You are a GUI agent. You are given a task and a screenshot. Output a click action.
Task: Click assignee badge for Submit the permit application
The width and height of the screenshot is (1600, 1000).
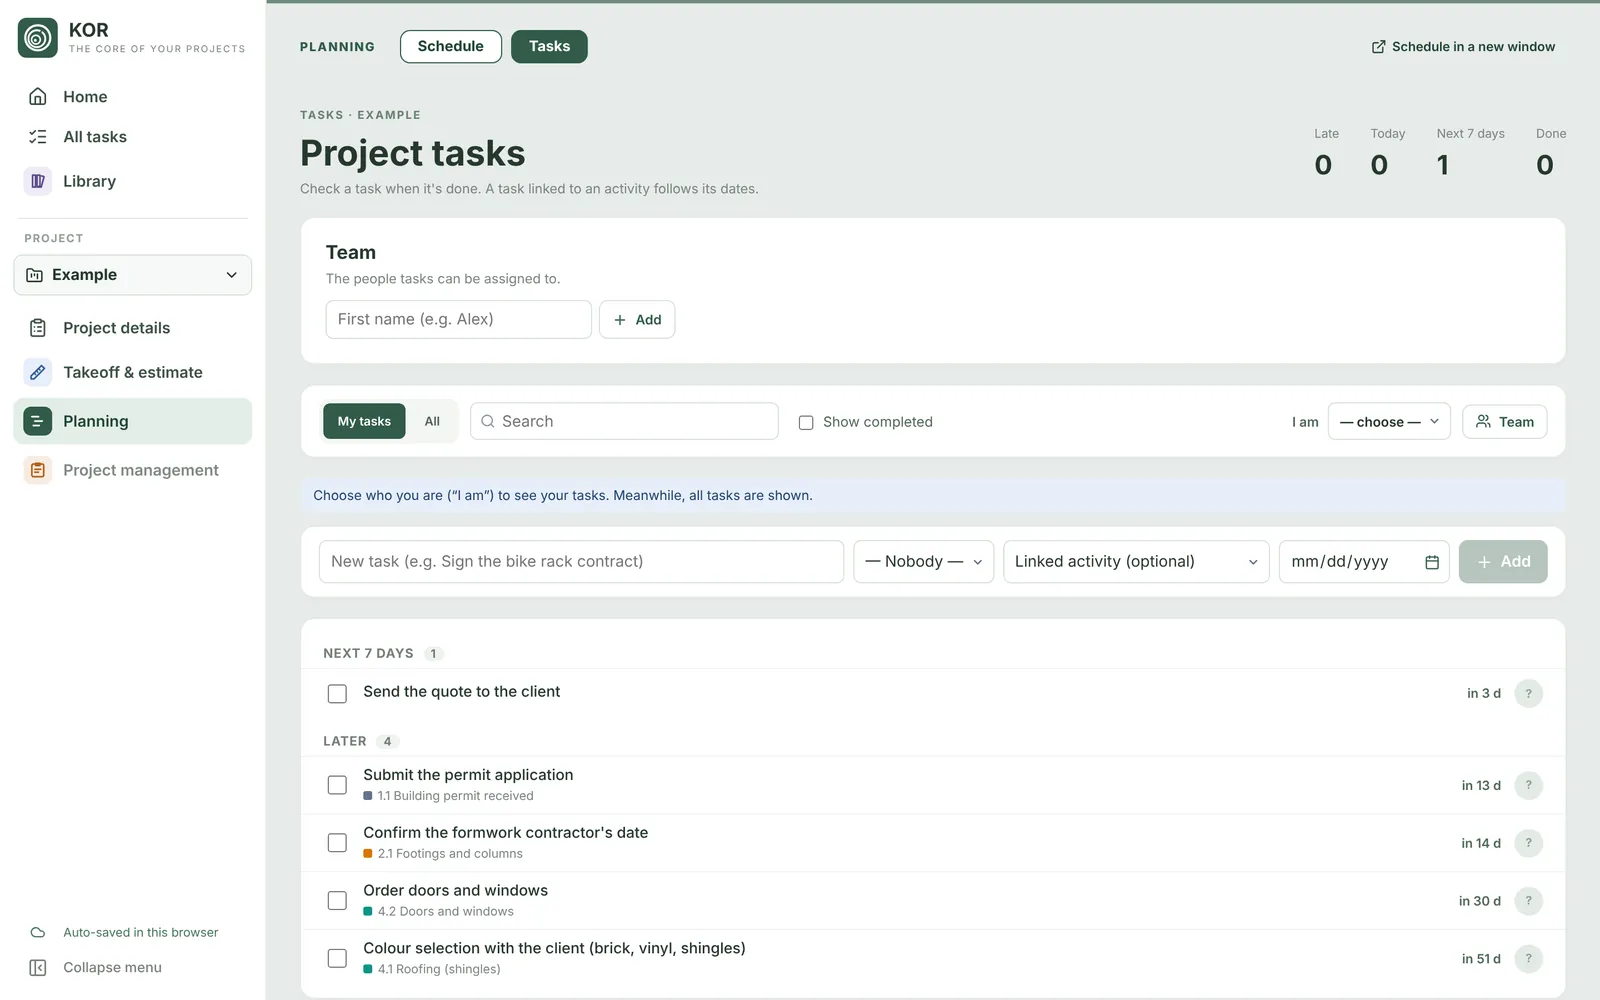click(x=1528, y=785)
